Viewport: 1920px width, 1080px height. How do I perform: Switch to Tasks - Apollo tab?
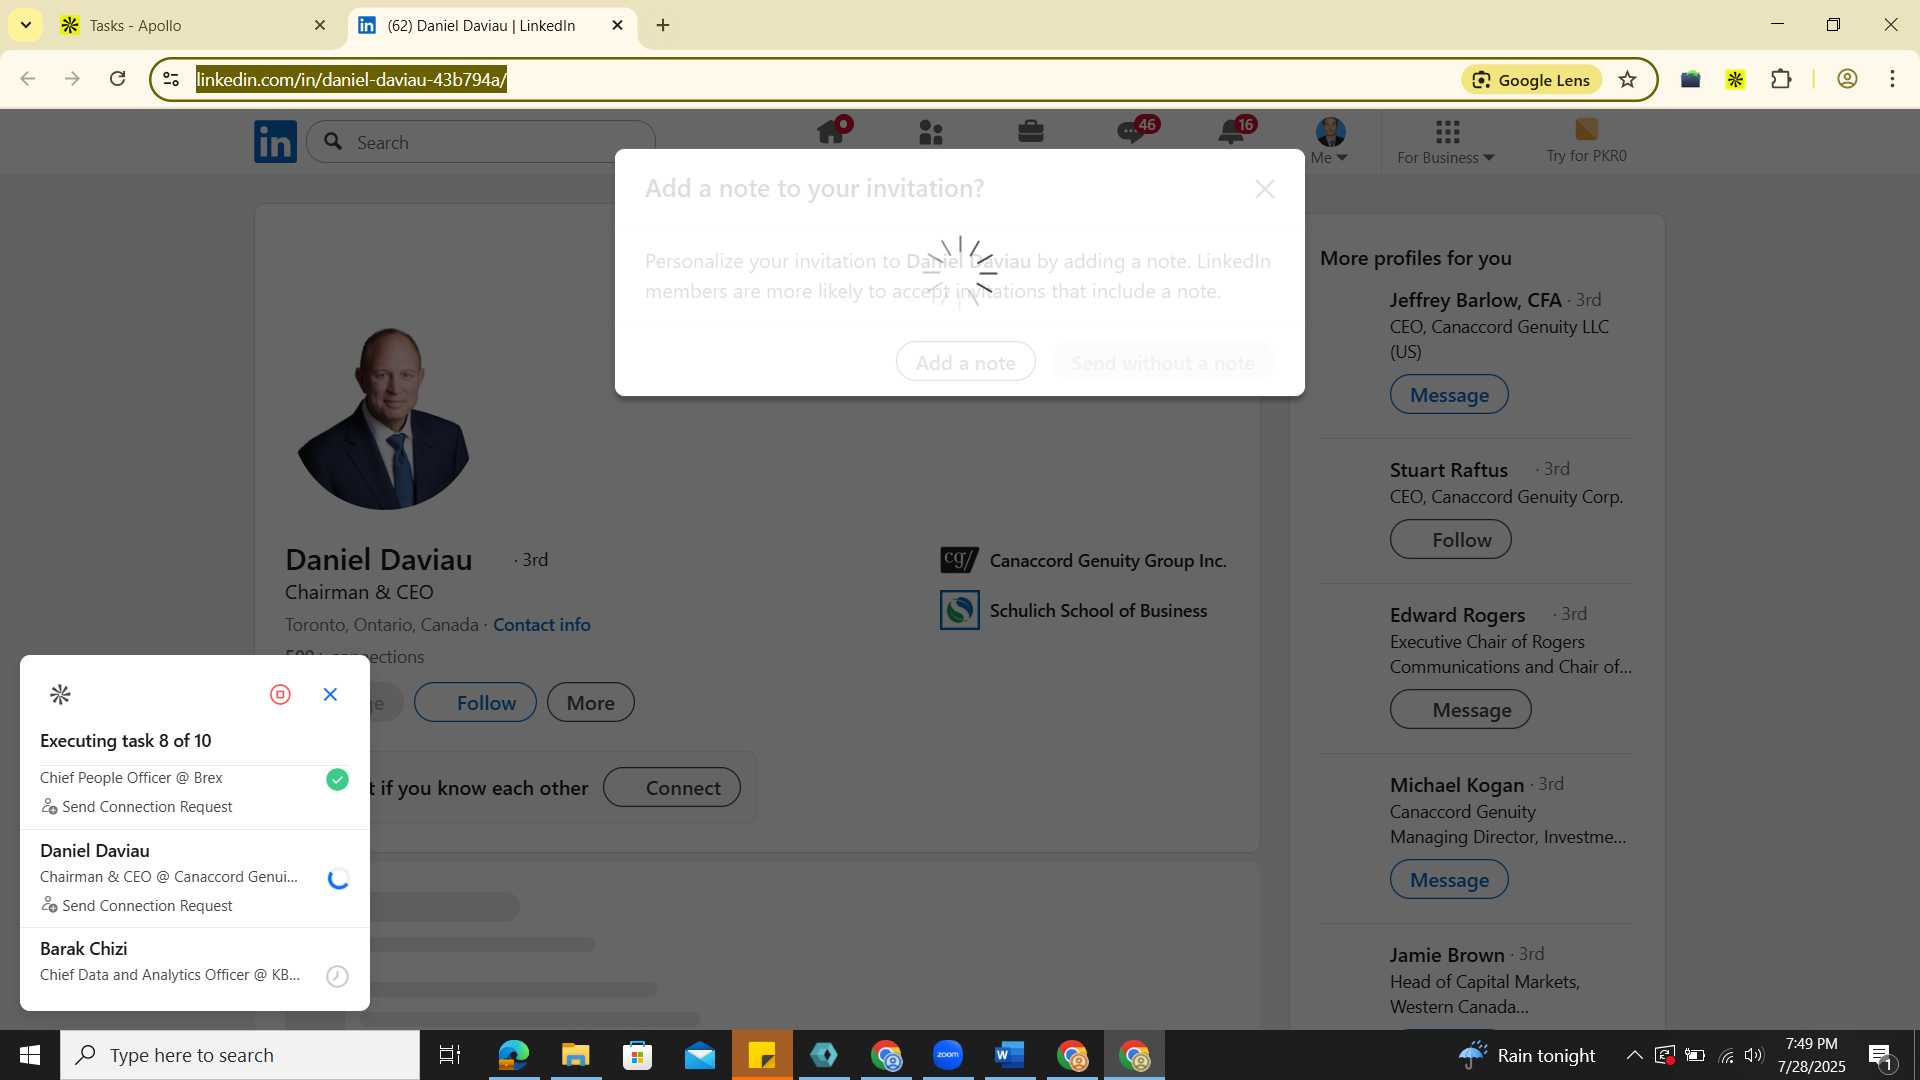[x=190, y=25]
